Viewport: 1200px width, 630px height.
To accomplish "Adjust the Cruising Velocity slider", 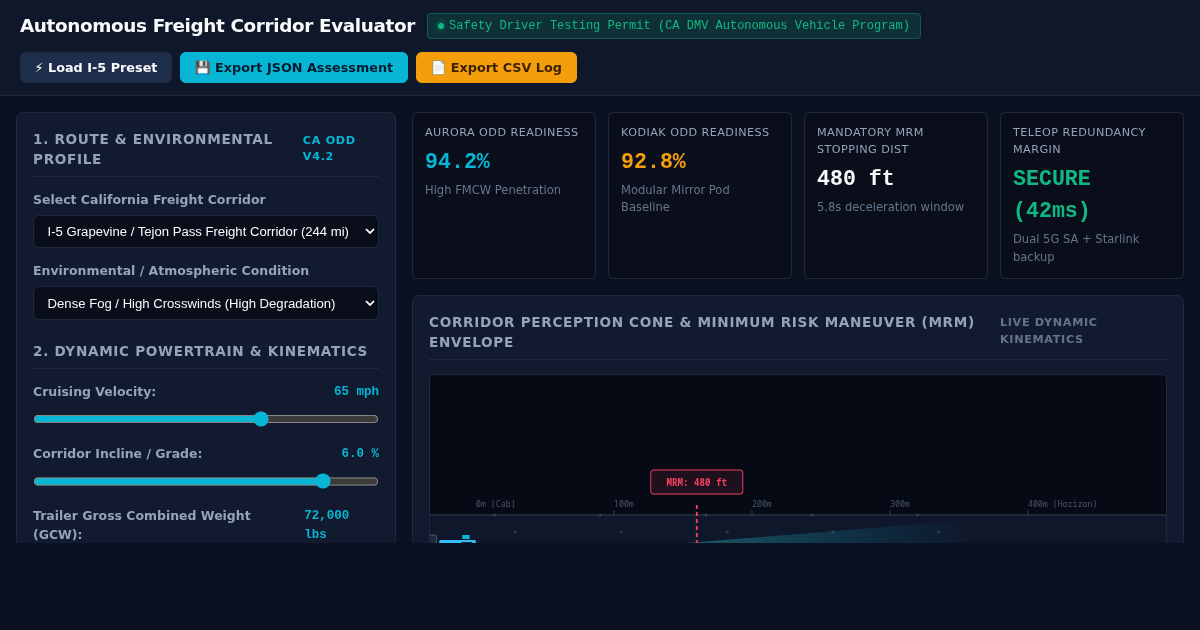I will [206, 419].
